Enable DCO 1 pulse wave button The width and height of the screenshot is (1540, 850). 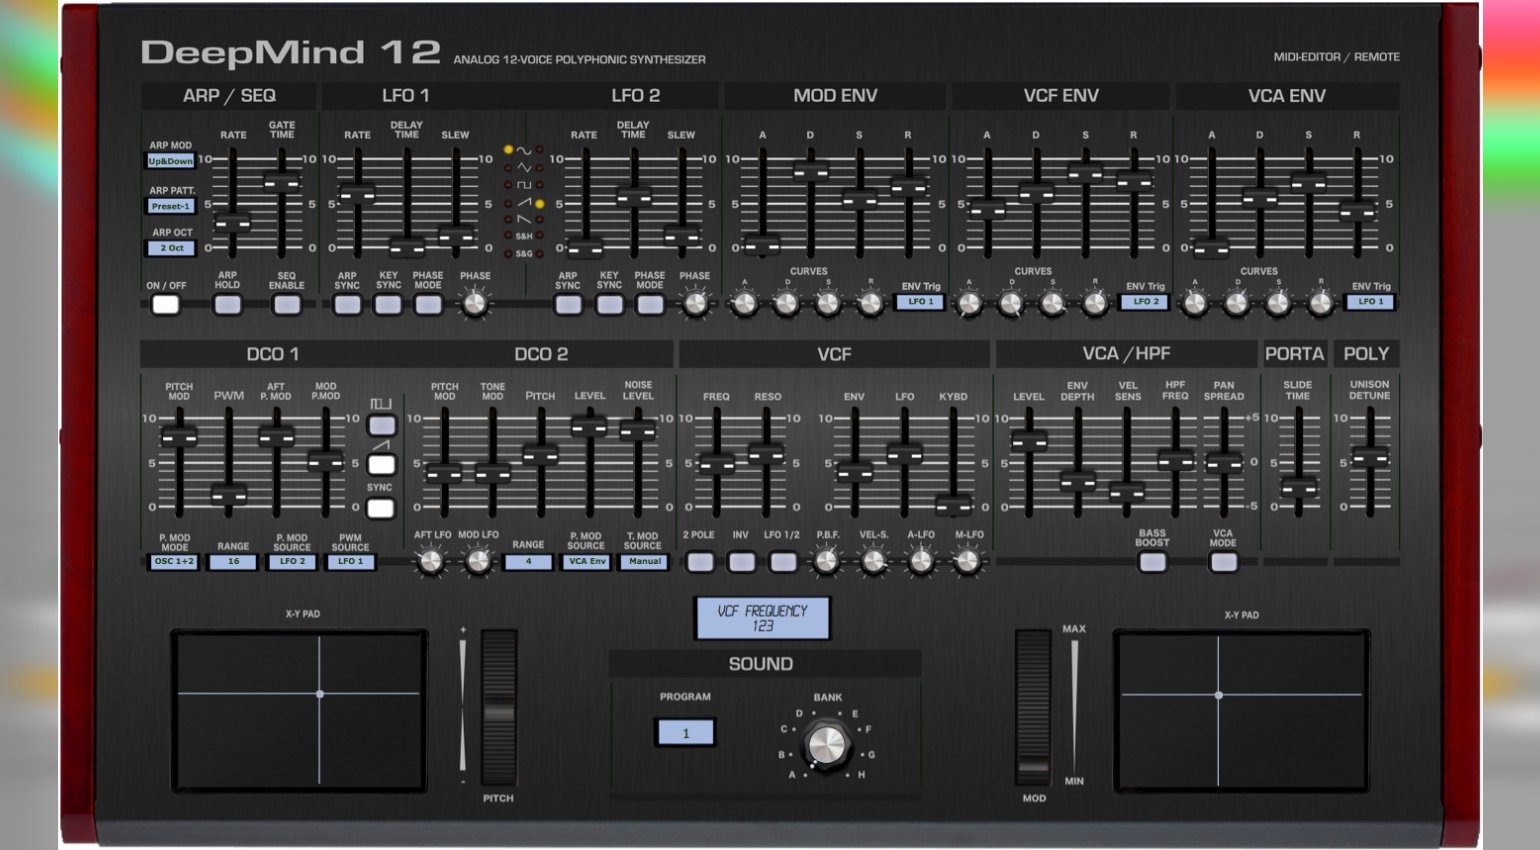click(x=381, y=426)
